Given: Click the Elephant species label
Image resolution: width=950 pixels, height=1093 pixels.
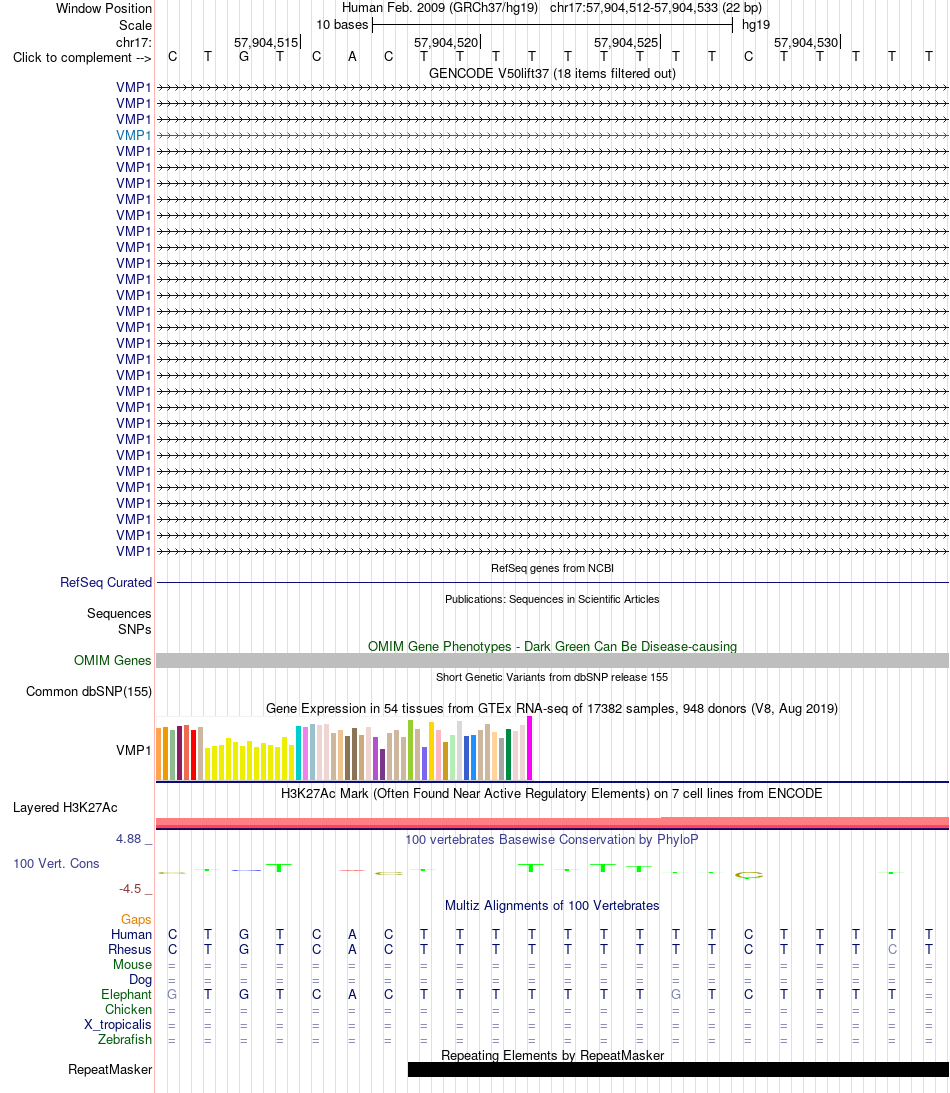Looking at the screenshot, I should click(x=126, y=994).
